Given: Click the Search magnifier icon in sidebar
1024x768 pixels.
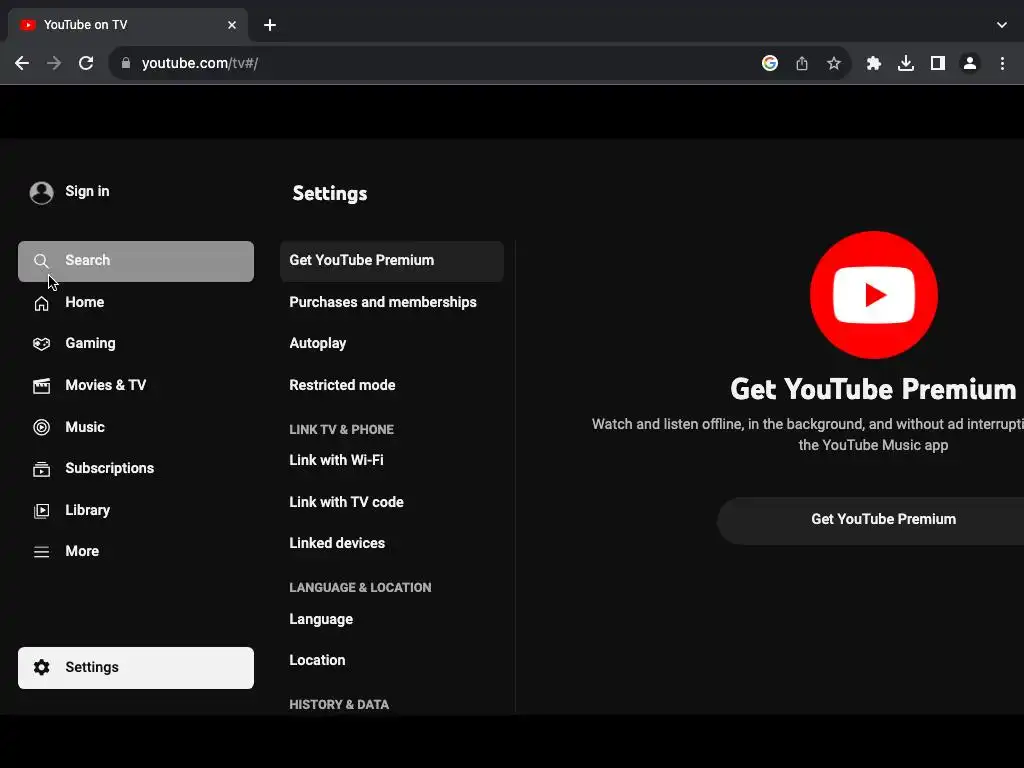Looking at the screenshot, I should coord(41,261).
